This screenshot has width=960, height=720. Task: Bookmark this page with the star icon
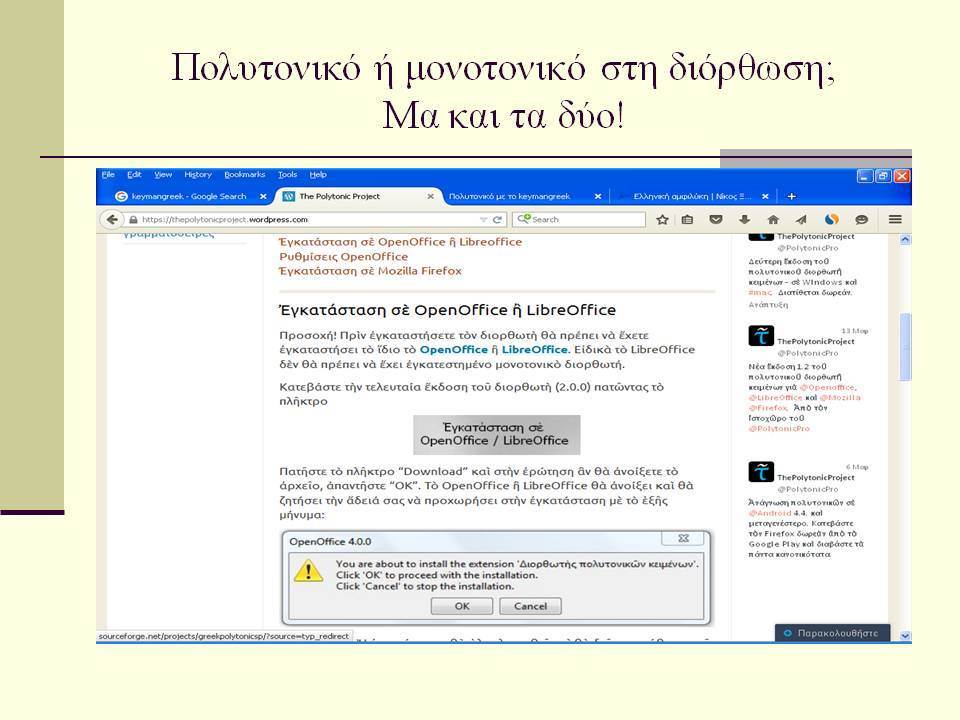[x=662, y=219]
